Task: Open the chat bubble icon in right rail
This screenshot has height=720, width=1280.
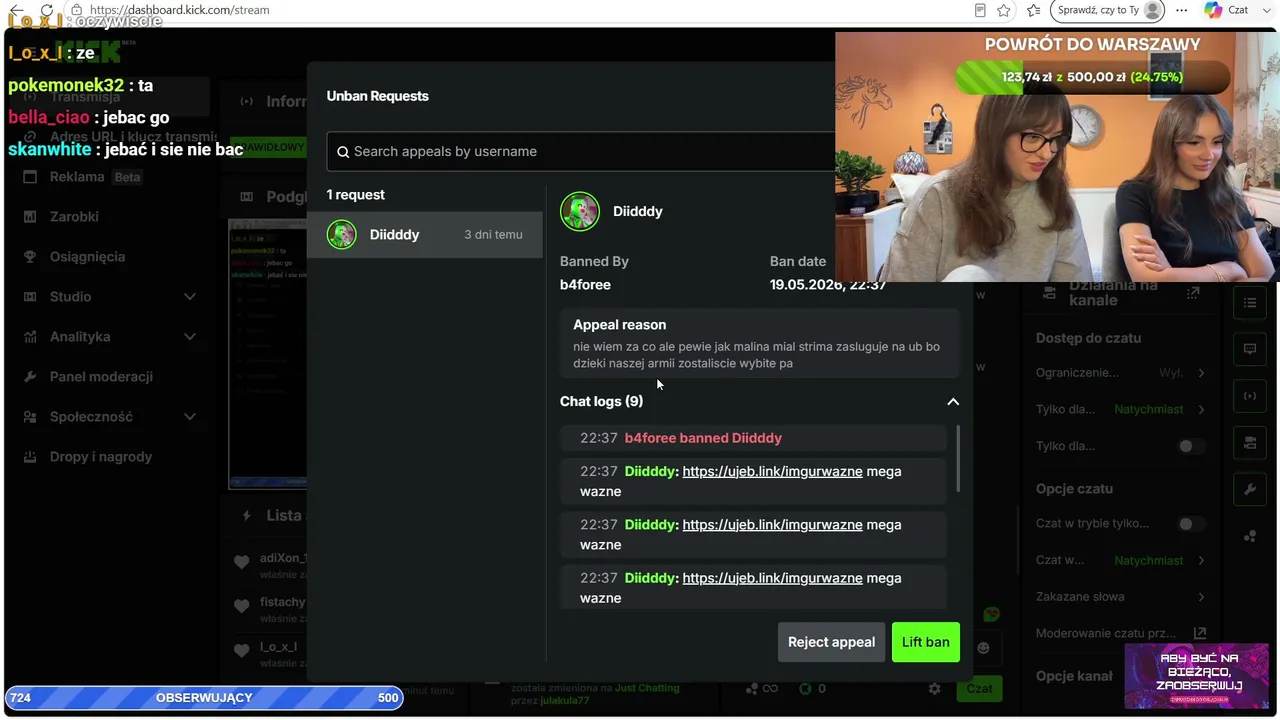Action: coord(1250,349)
